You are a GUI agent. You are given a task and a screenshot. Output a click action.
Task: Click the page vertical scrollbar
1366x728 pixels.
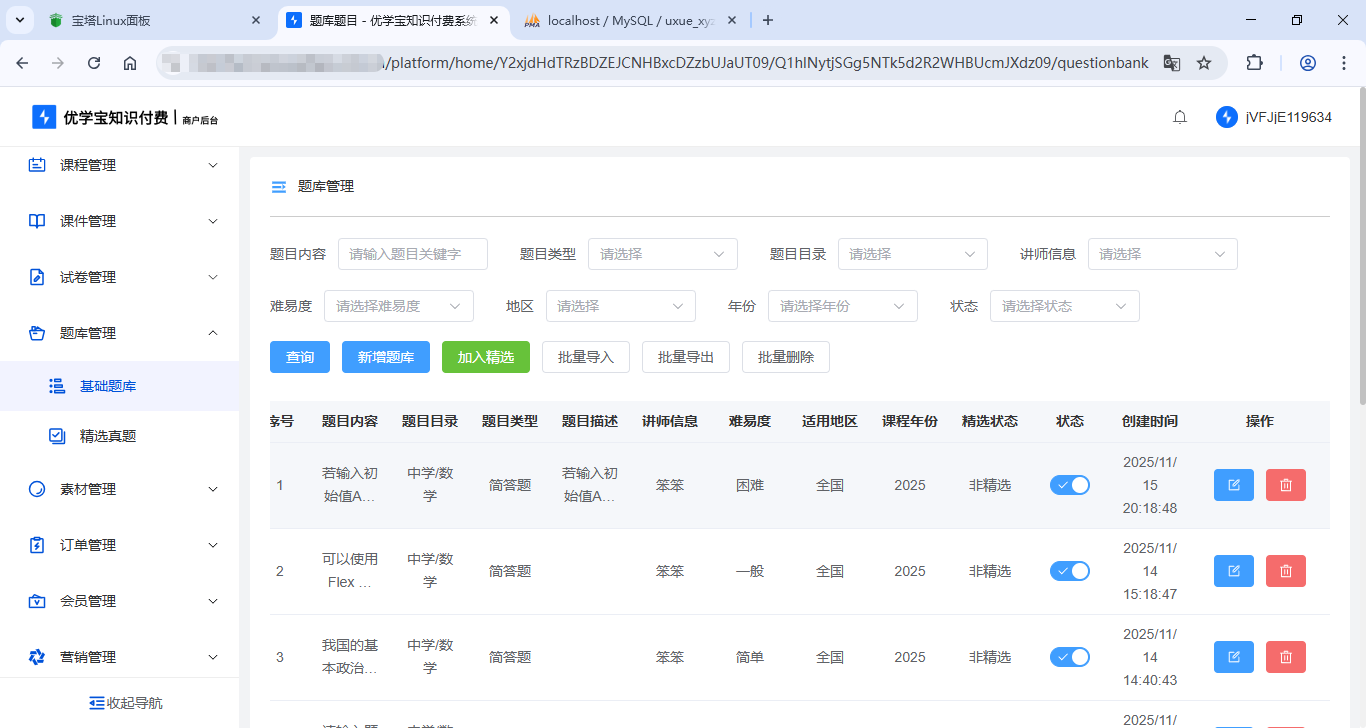coord(1360,250)
